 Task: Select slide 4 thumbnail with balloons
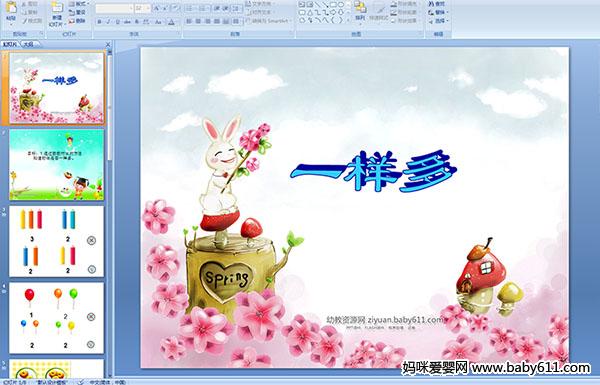pos(57,318)
